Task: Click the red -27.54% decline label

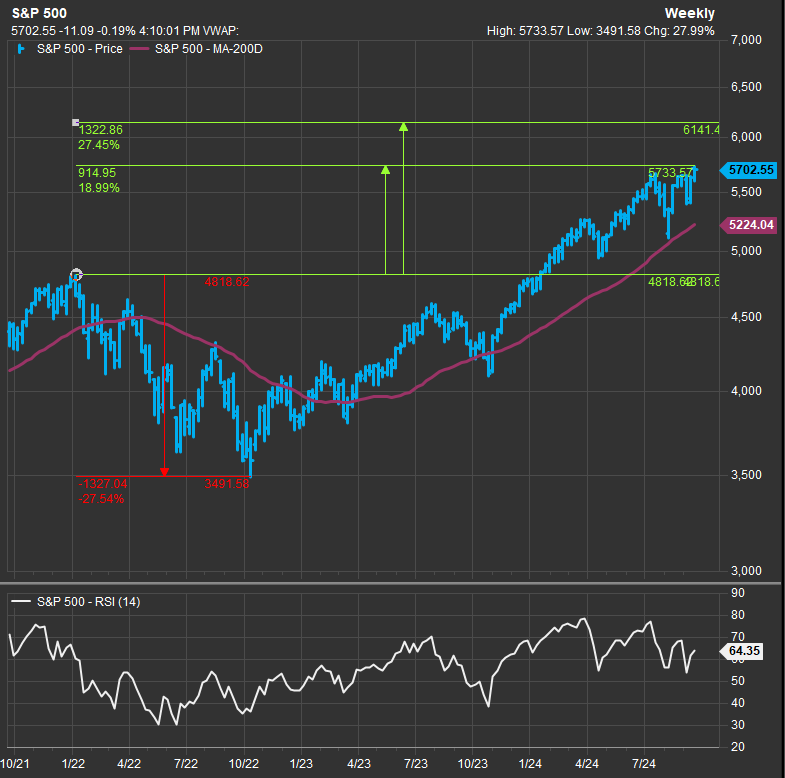Action: [101, 499]
